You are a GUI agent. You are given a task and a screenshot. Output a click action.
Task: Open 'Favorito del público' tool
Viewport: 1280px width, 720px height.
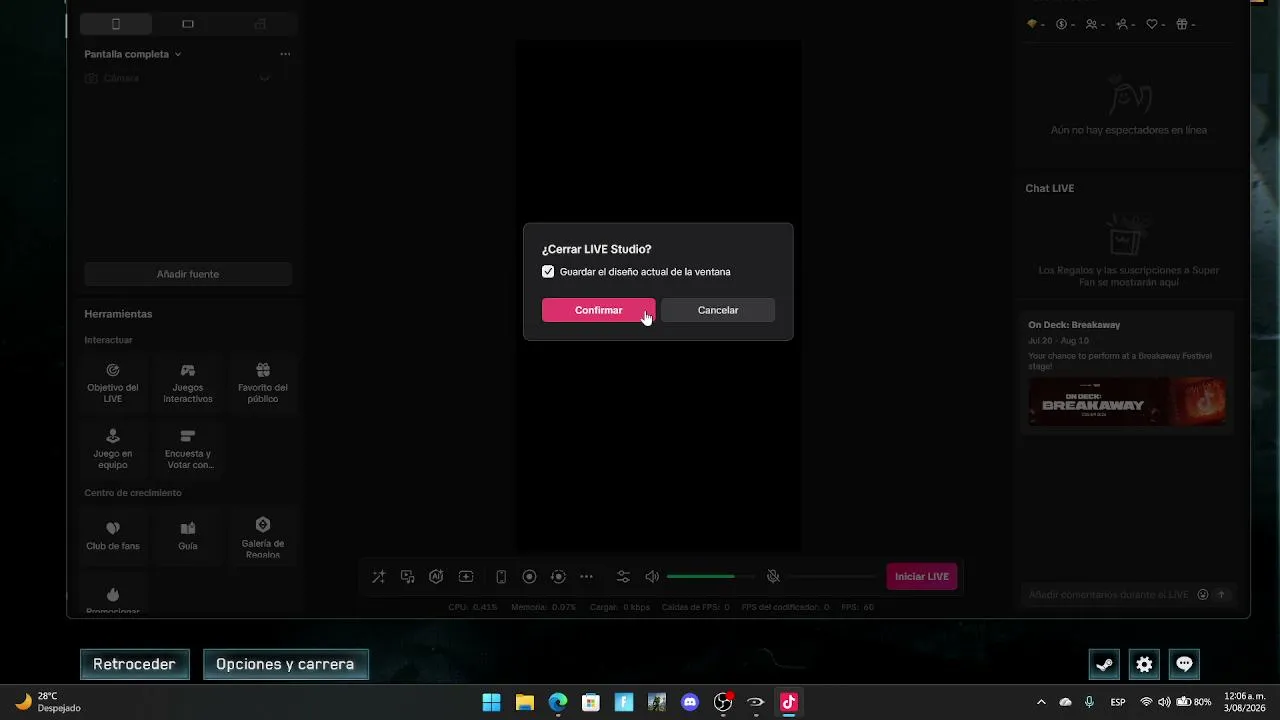click(263, 383)
